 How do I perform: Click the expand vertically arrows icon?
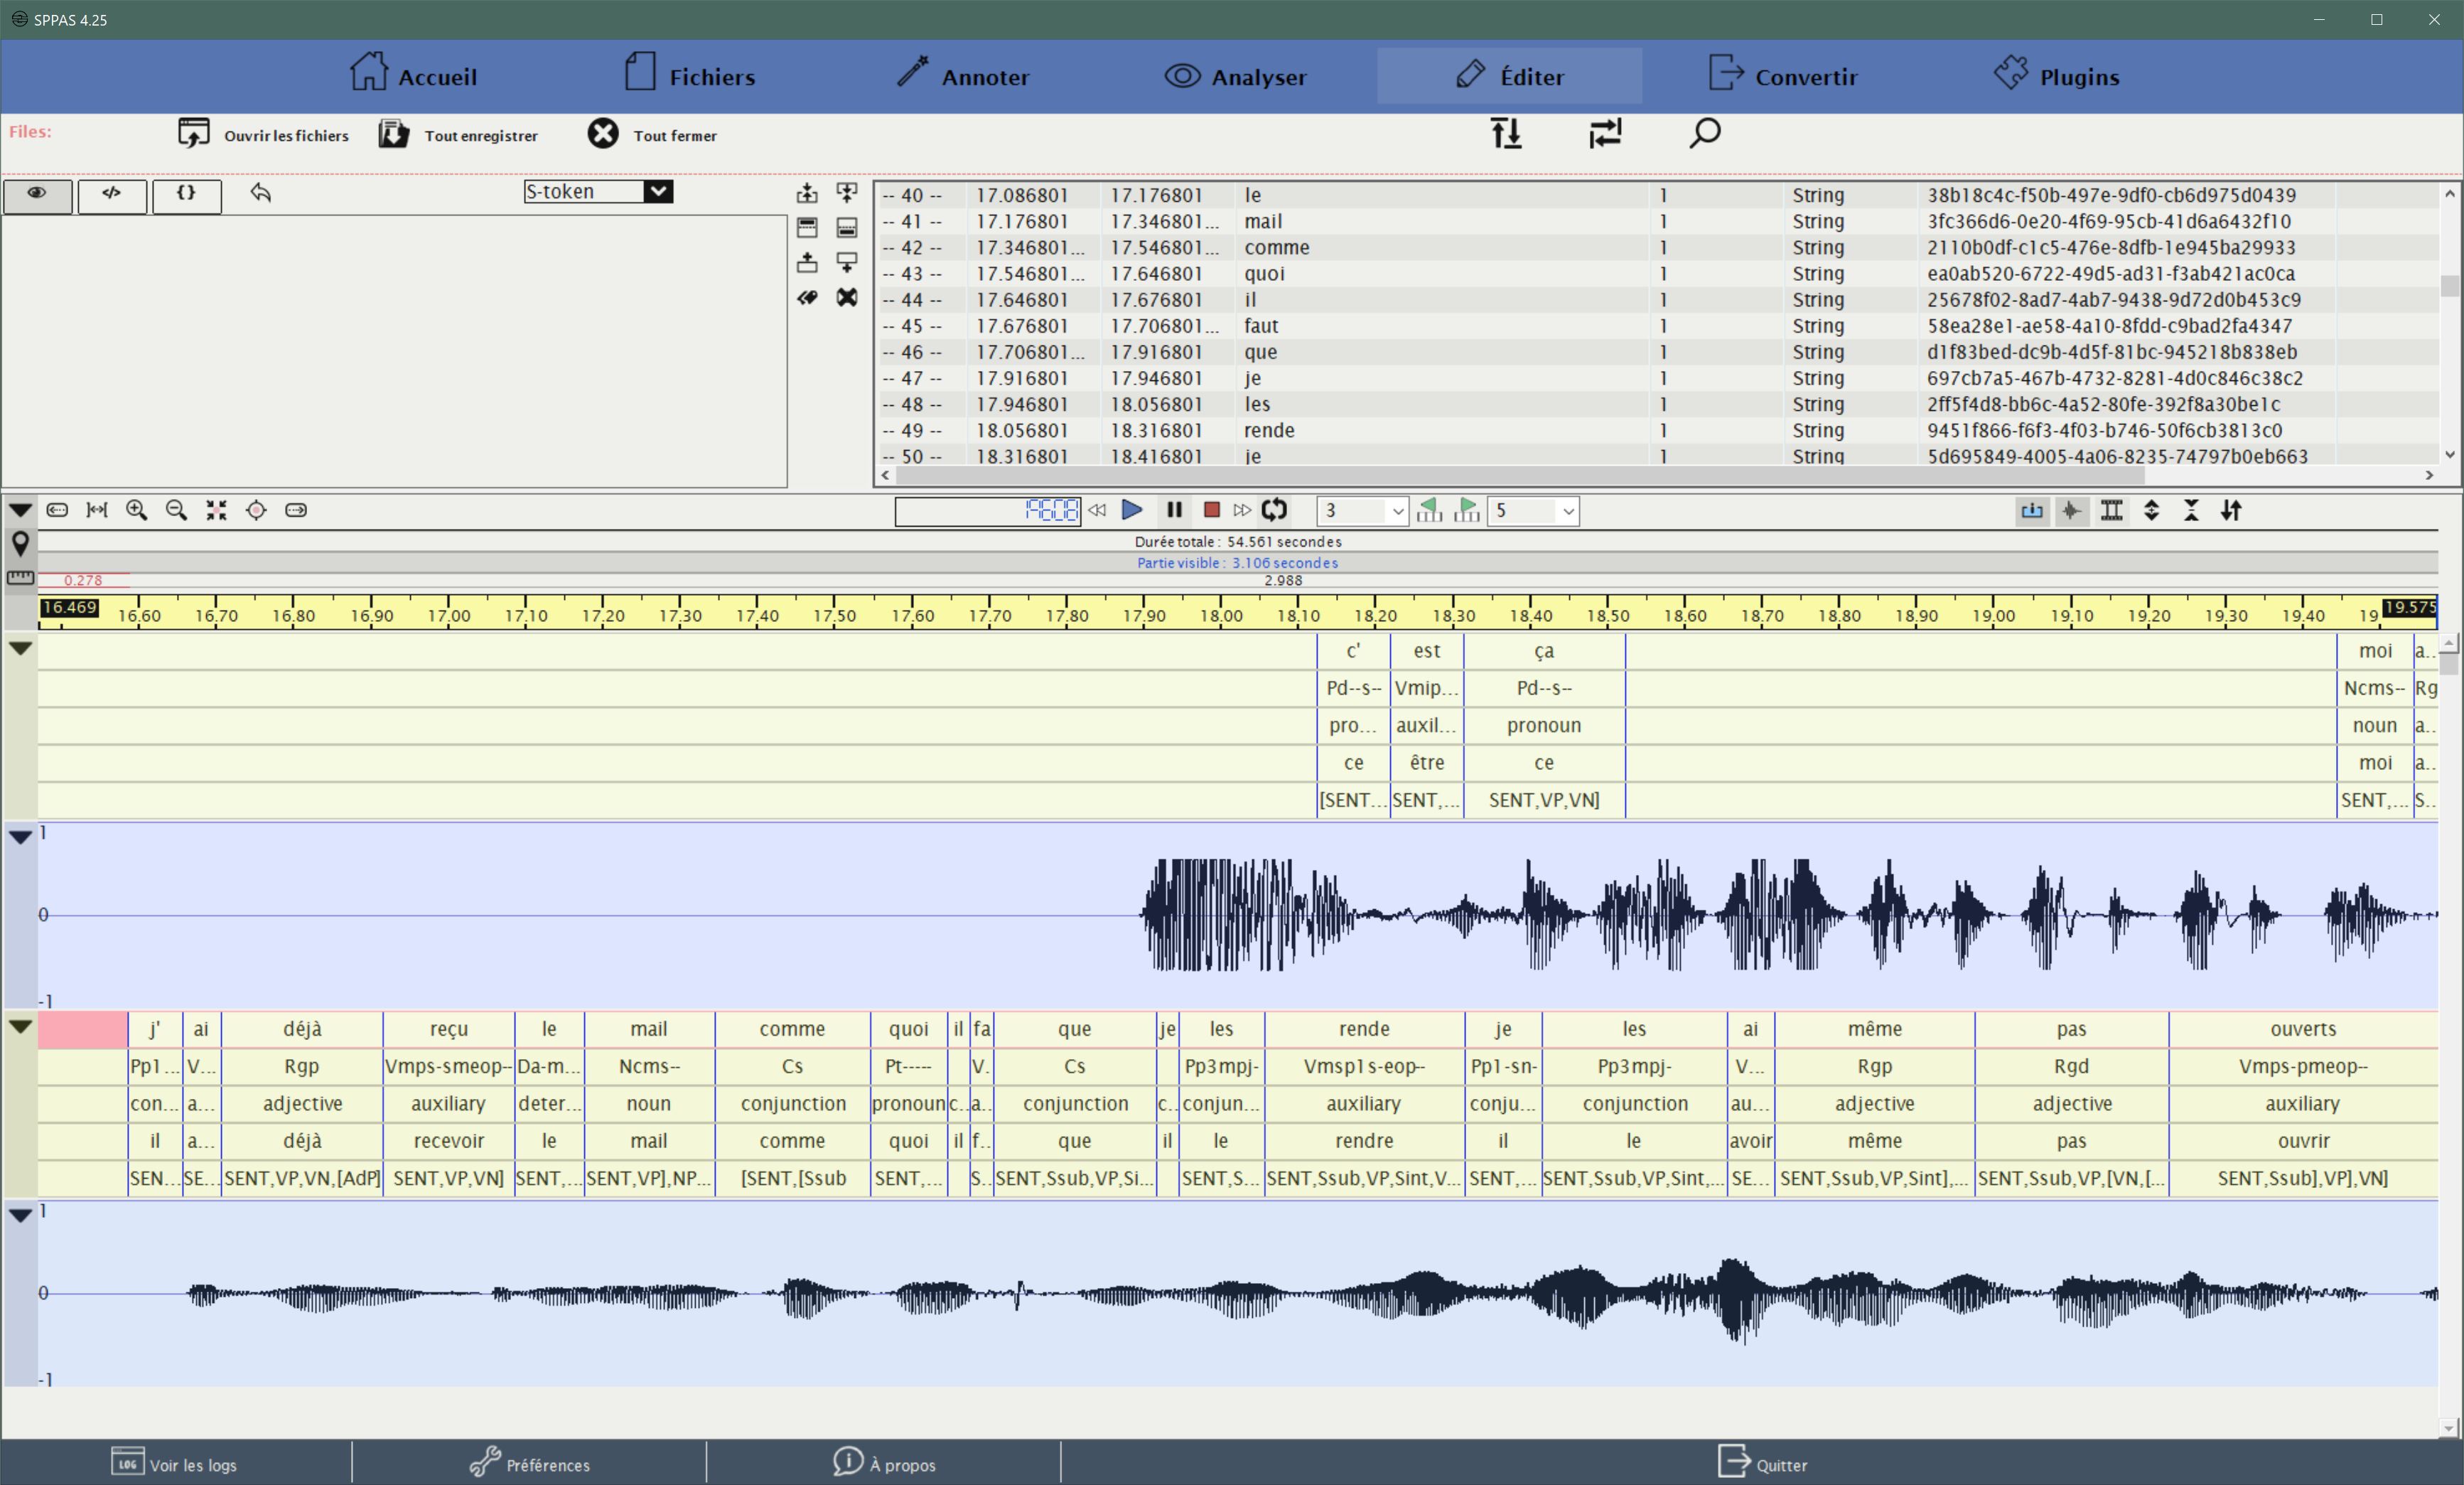2151,510
